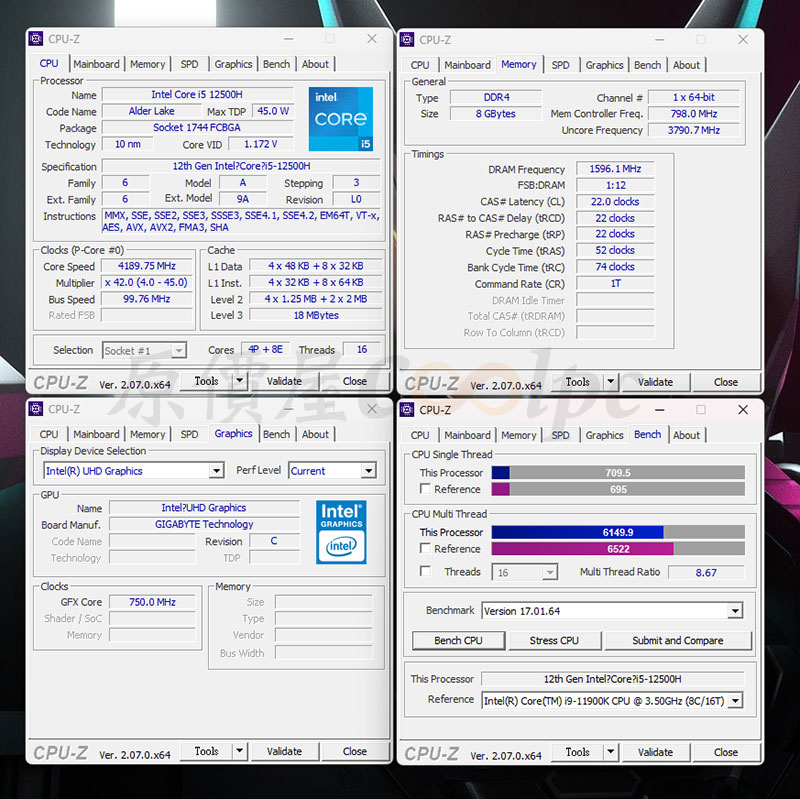Click the DRAM Frequency value 1596.1 MHz
The height and width of the screenshot is (799, 800).
(x=615, y=169)
